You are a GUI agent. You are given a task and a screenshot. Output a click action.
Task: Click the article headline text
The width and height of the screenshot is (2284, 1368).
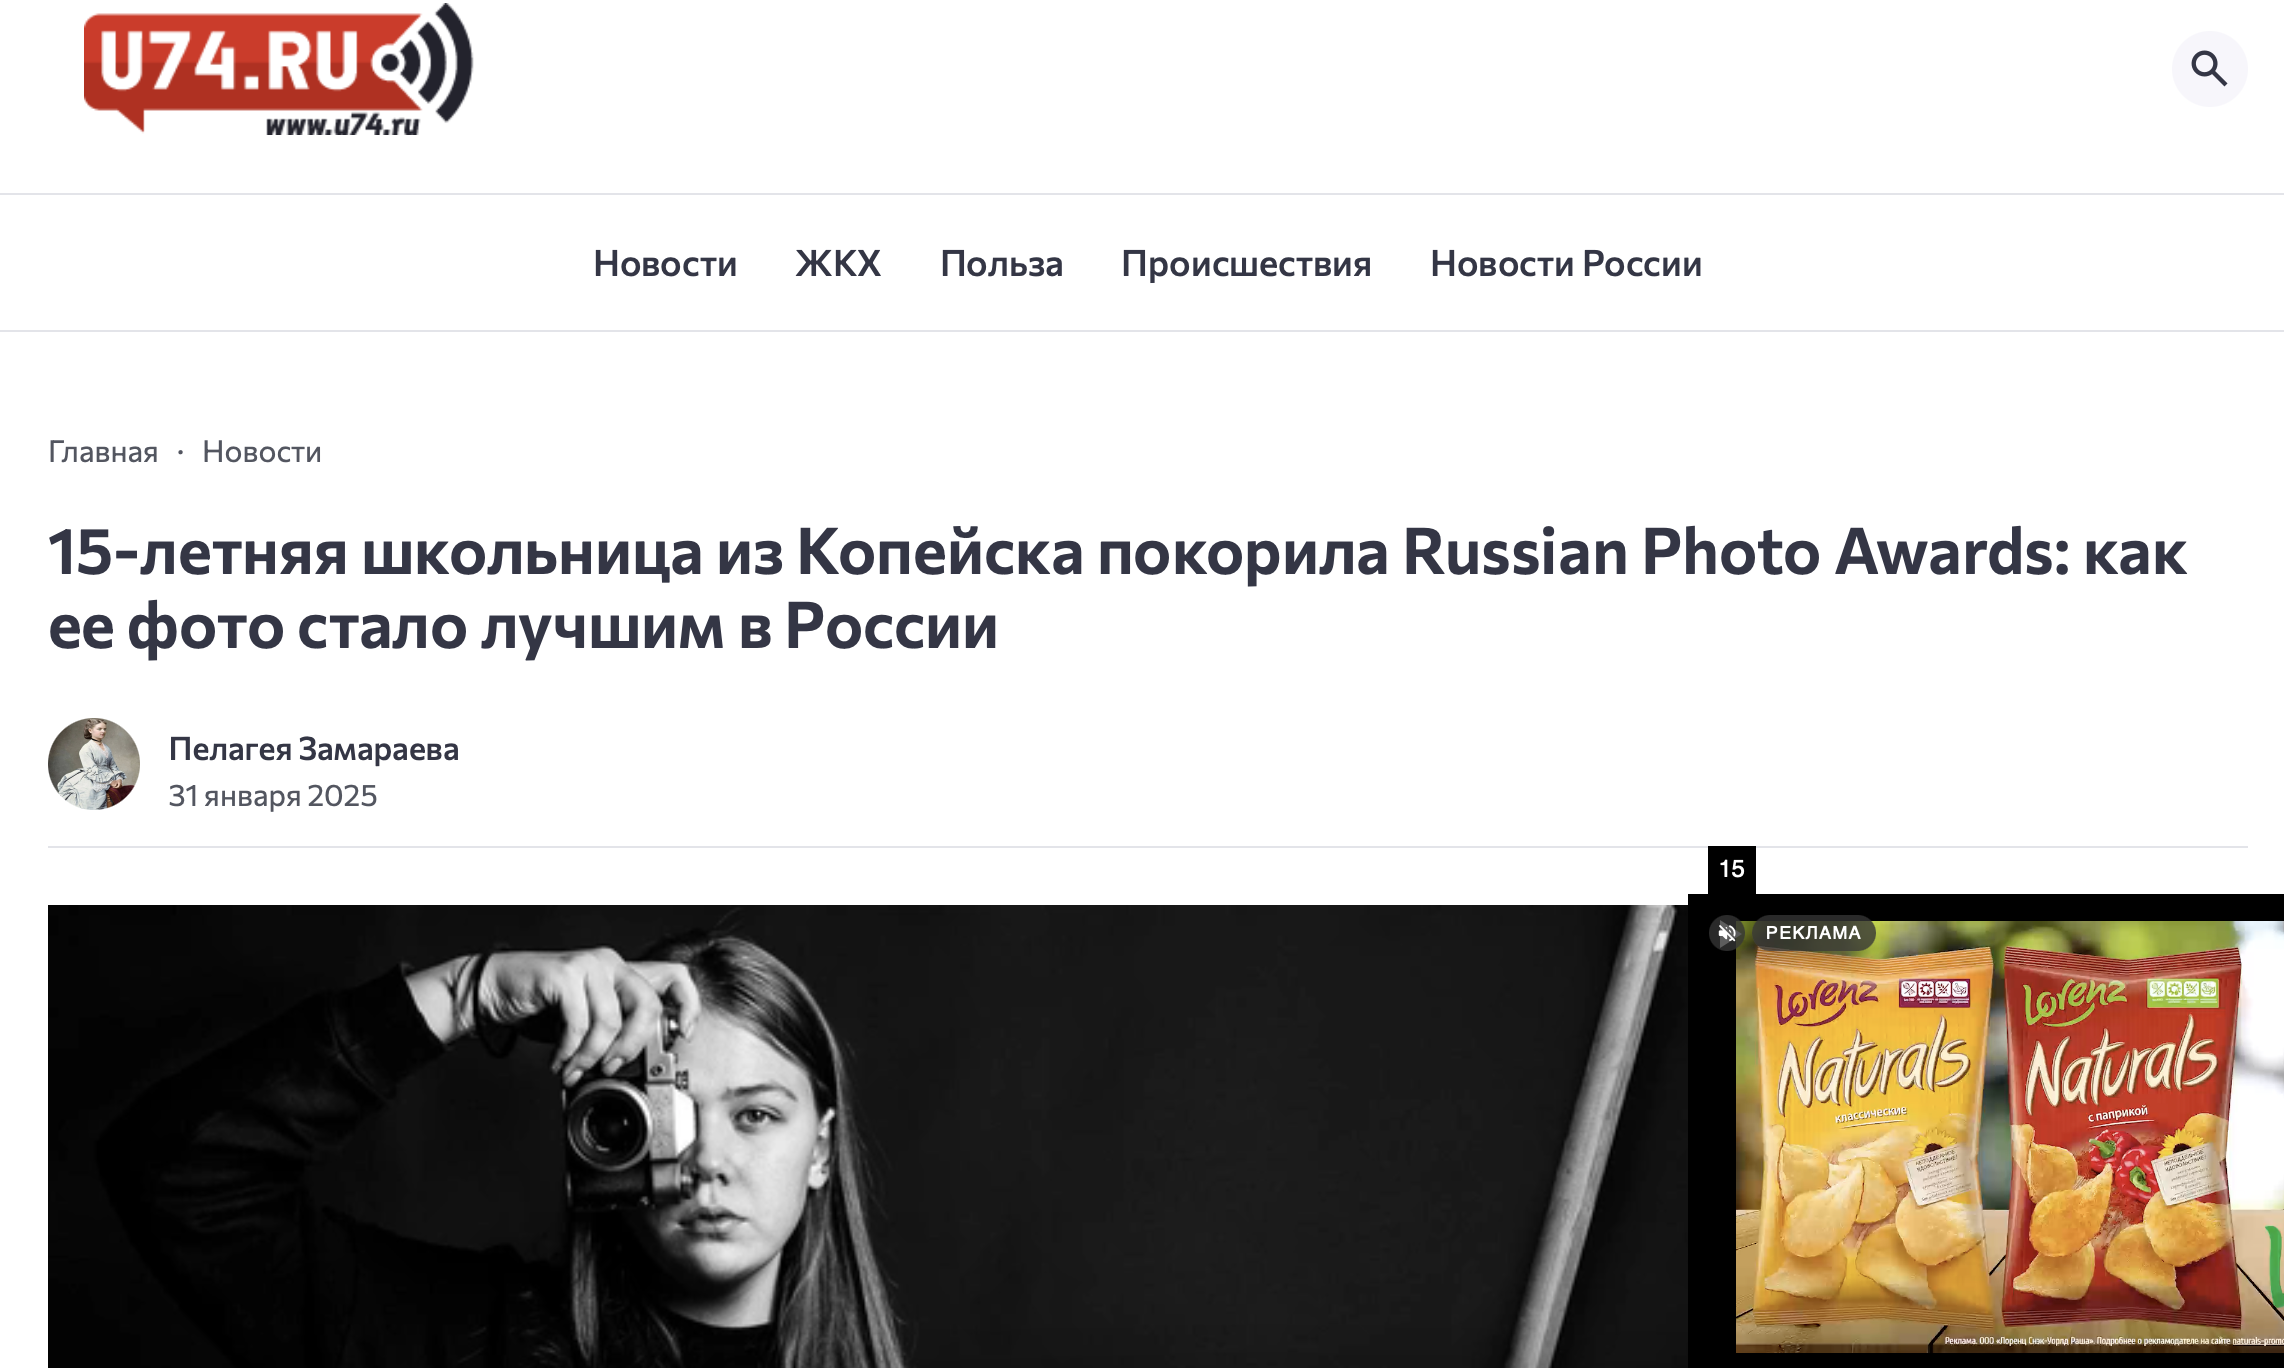point(1117,589)
